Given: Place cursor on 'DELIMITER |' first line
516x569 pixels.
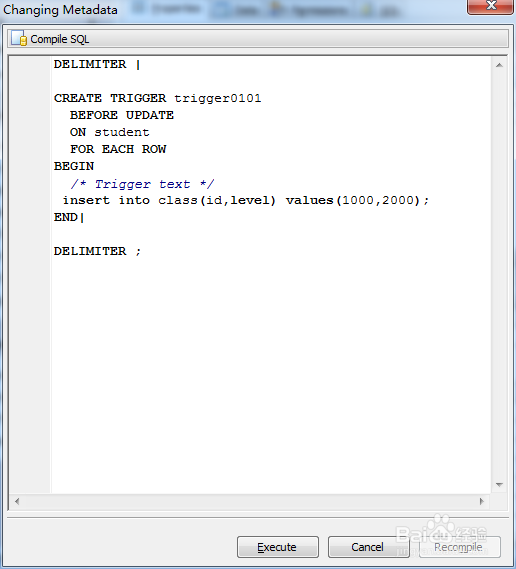Looking at the screenshot, I should point(97,65).
